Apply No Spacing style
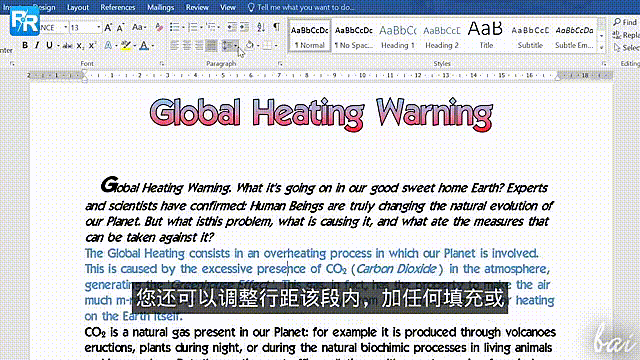640x360 pixels. coord(353,36)
